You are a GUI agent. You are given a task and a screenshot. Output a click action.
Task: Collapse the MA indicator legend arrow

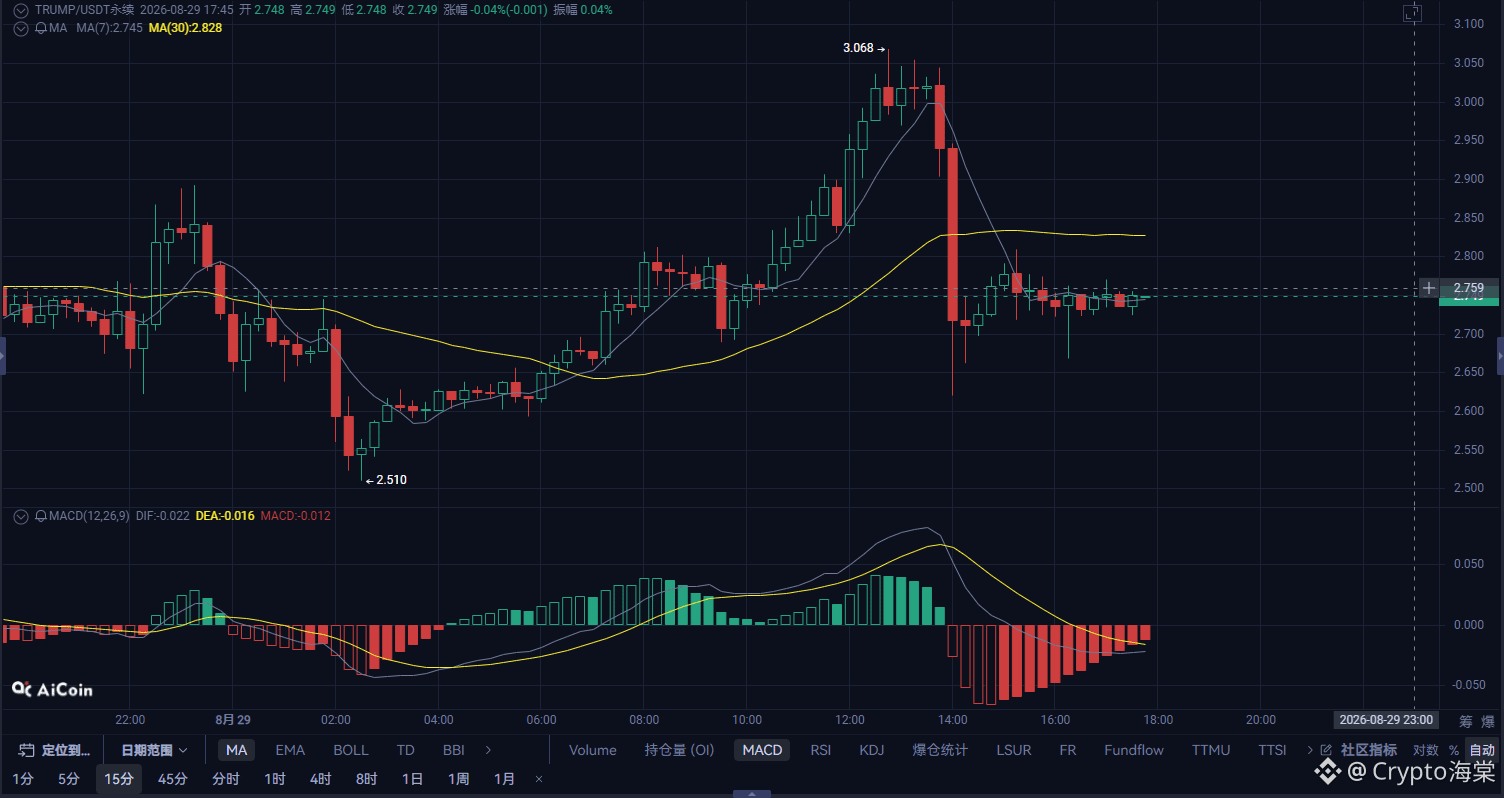[x=20, y=28]
